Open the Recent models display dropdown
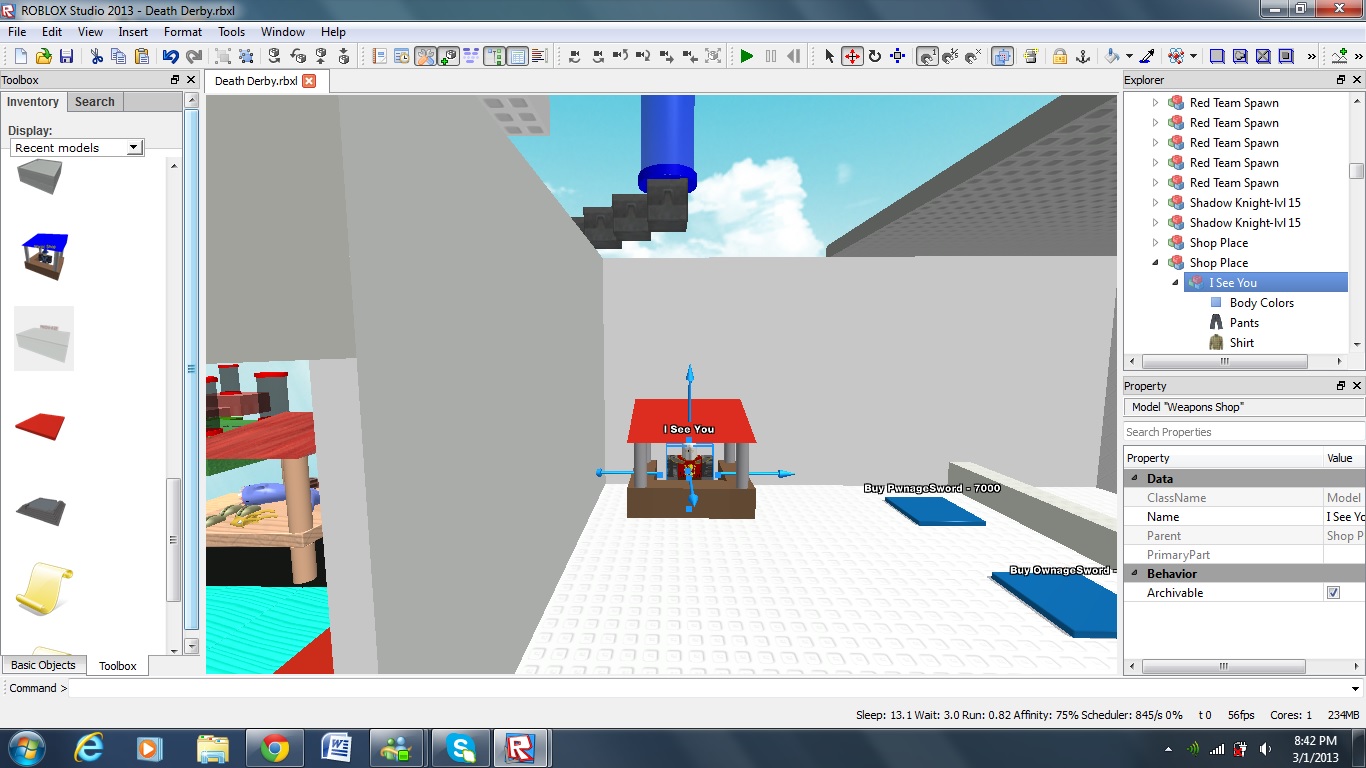Image resolution: width=1366 pixels, height=768 pixels. click(77, 147)
